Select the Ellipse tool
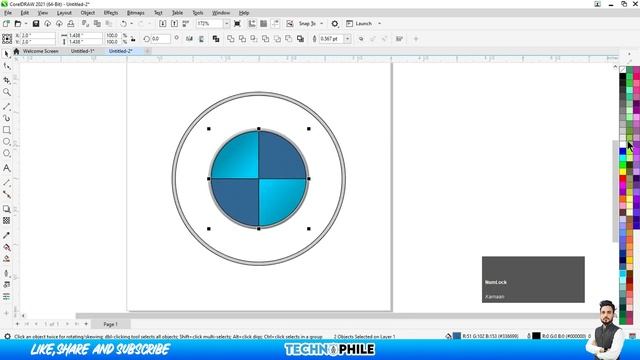This screenshot has height=360, width=640. pos(7,142)
